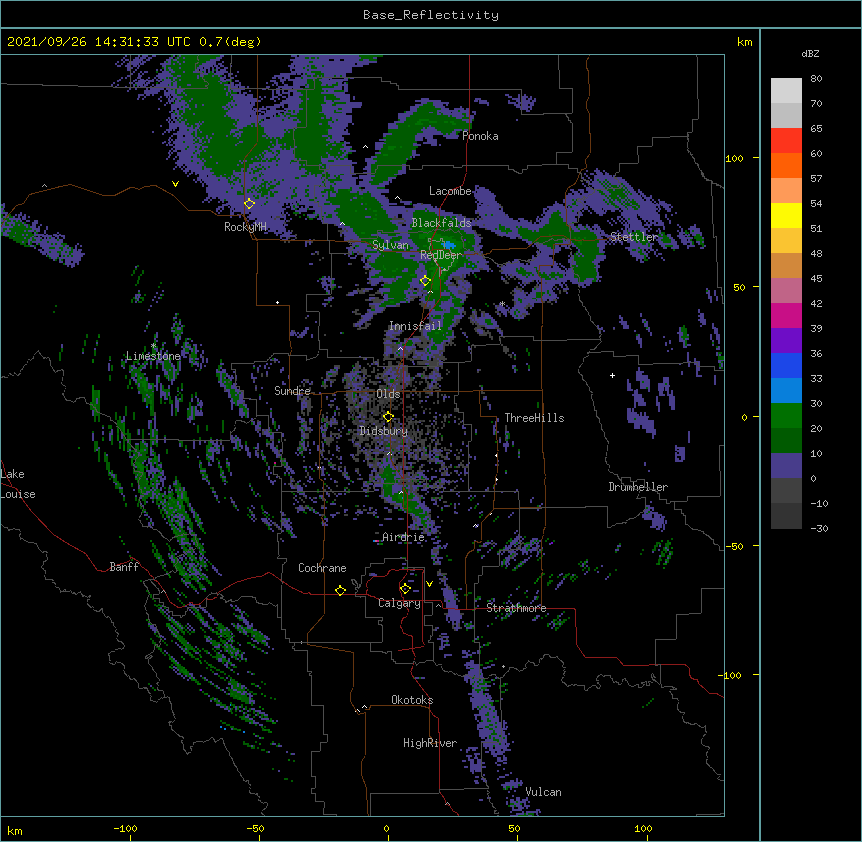Click the blue echo cell above RedDeer
This screenshot has height=842, width=862.
pos(449,245)
